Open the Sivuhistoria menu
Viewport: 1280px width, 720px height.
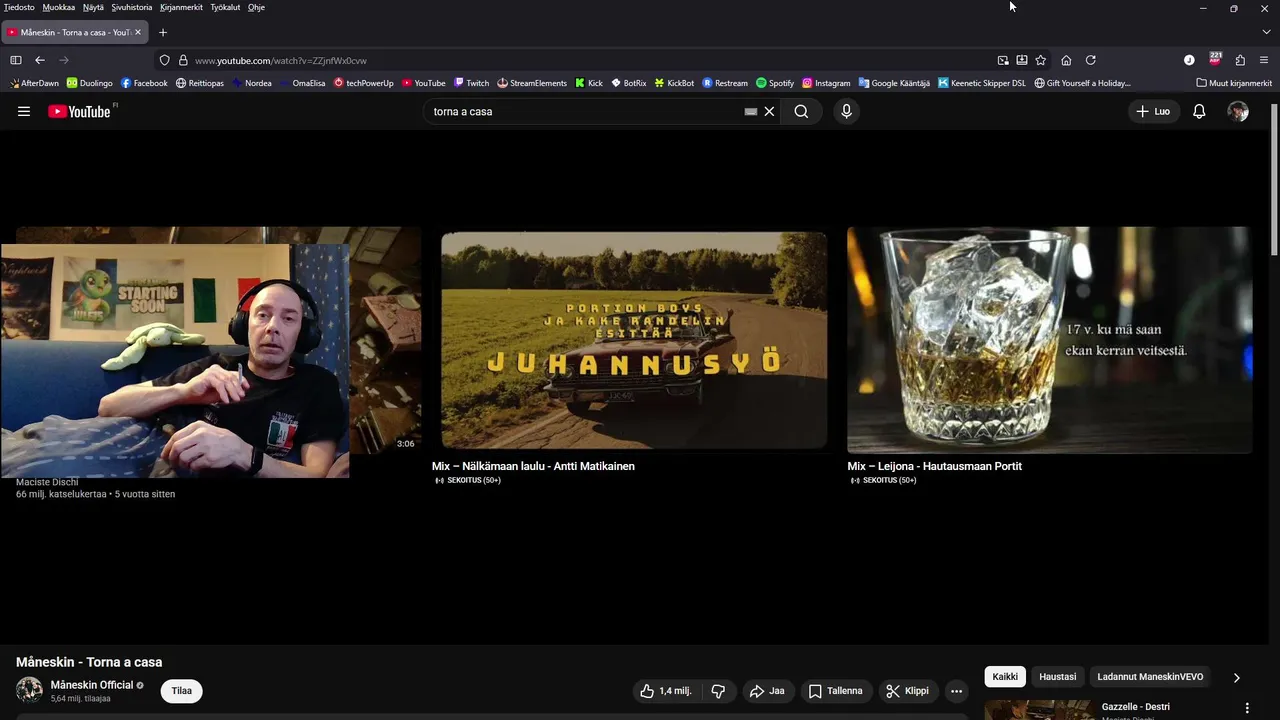coord(132,7)
